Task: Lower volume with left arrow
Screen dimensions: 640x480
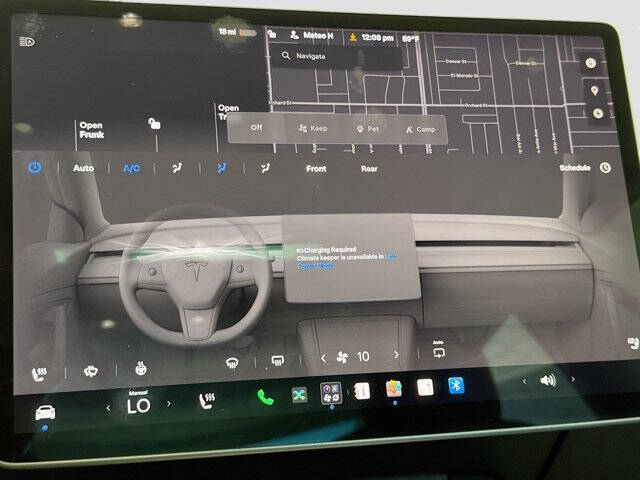Action: point(524,381)
